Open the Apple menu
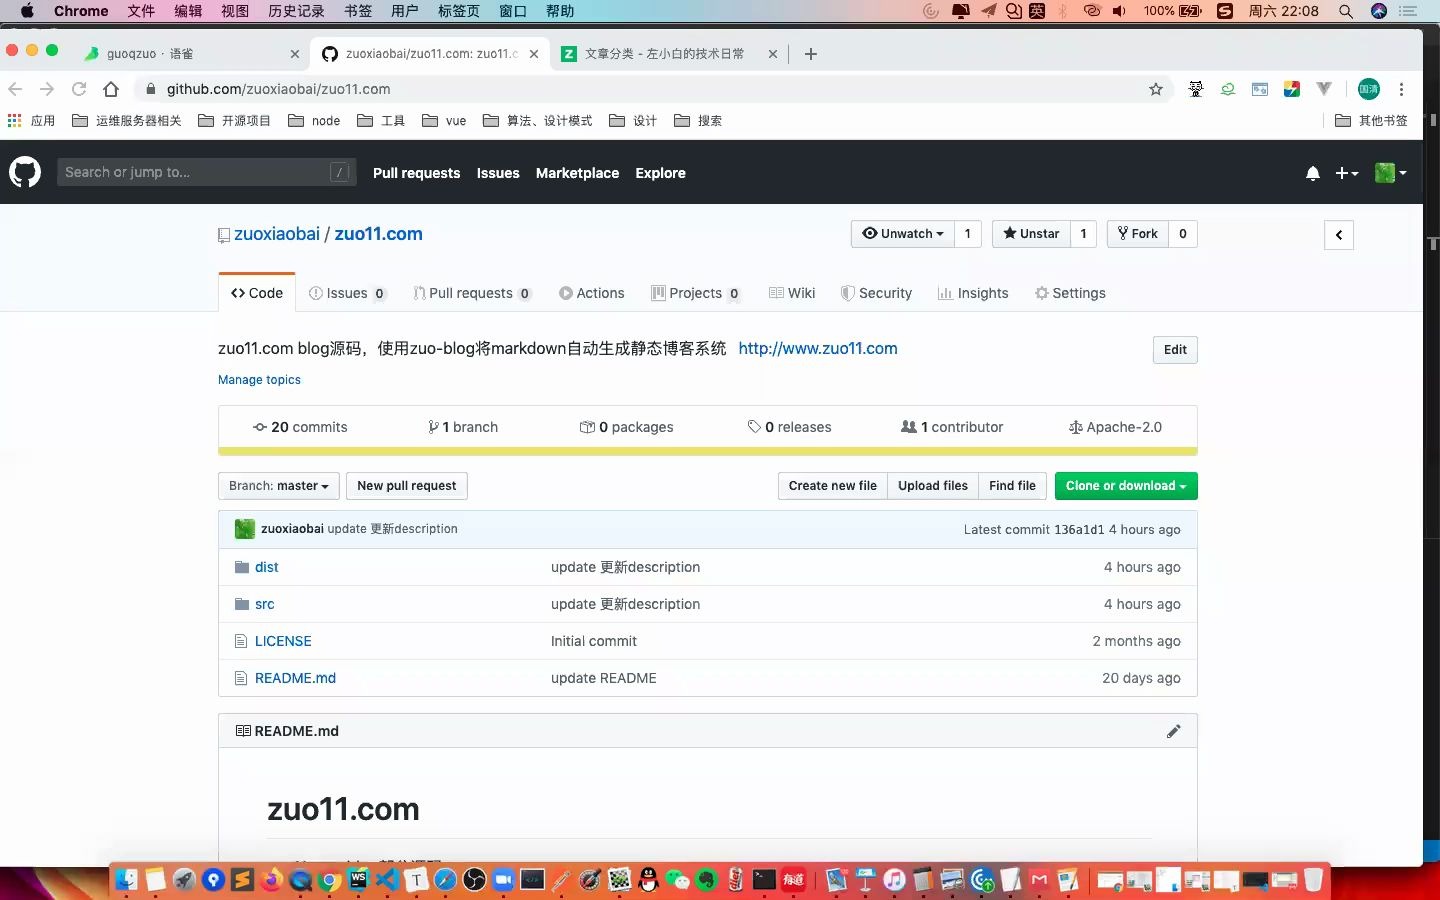Screen dimensions: 1440x900 tap(27, 11)
